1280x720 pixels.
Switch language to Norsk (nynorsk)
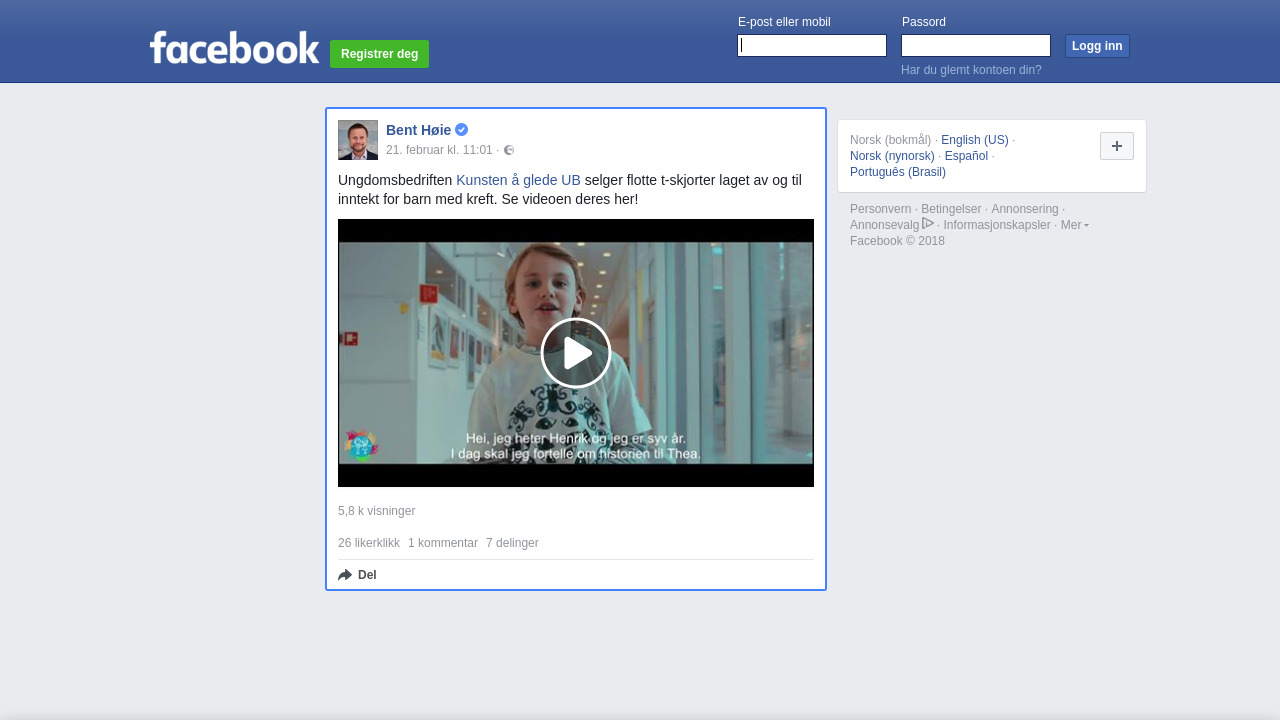(x=892, y=156)
